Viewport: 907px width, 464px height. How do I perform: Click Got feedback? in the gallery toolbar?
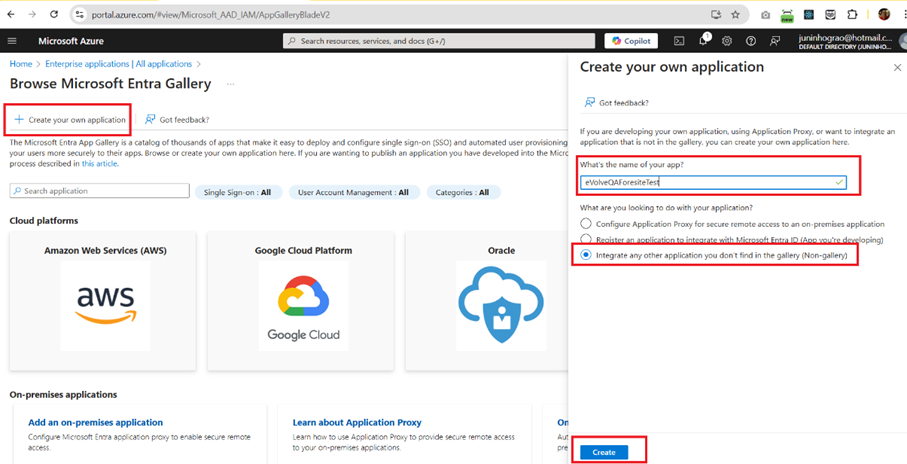click(177, 120)
